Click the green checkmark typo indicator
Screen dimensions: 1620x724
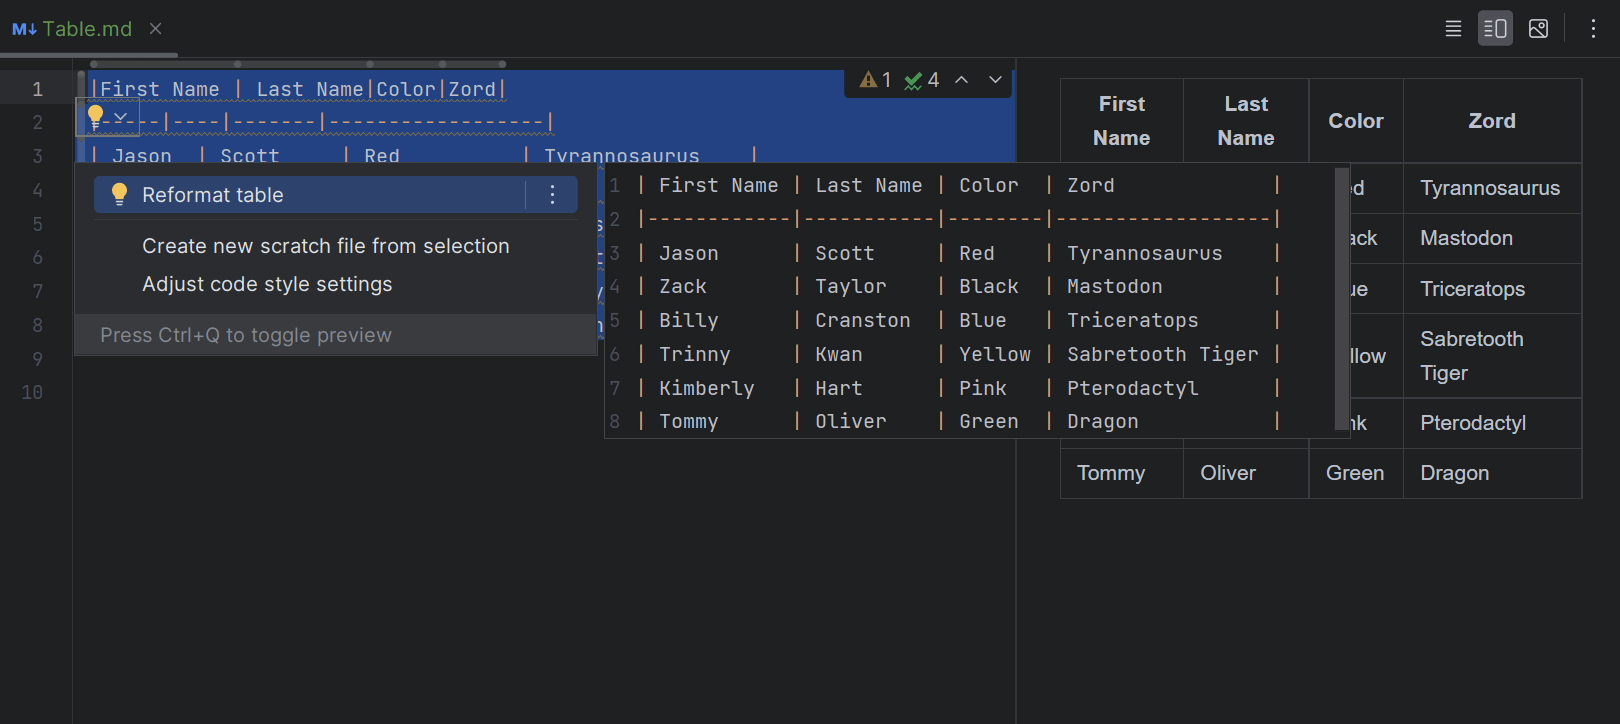[913, 81]
